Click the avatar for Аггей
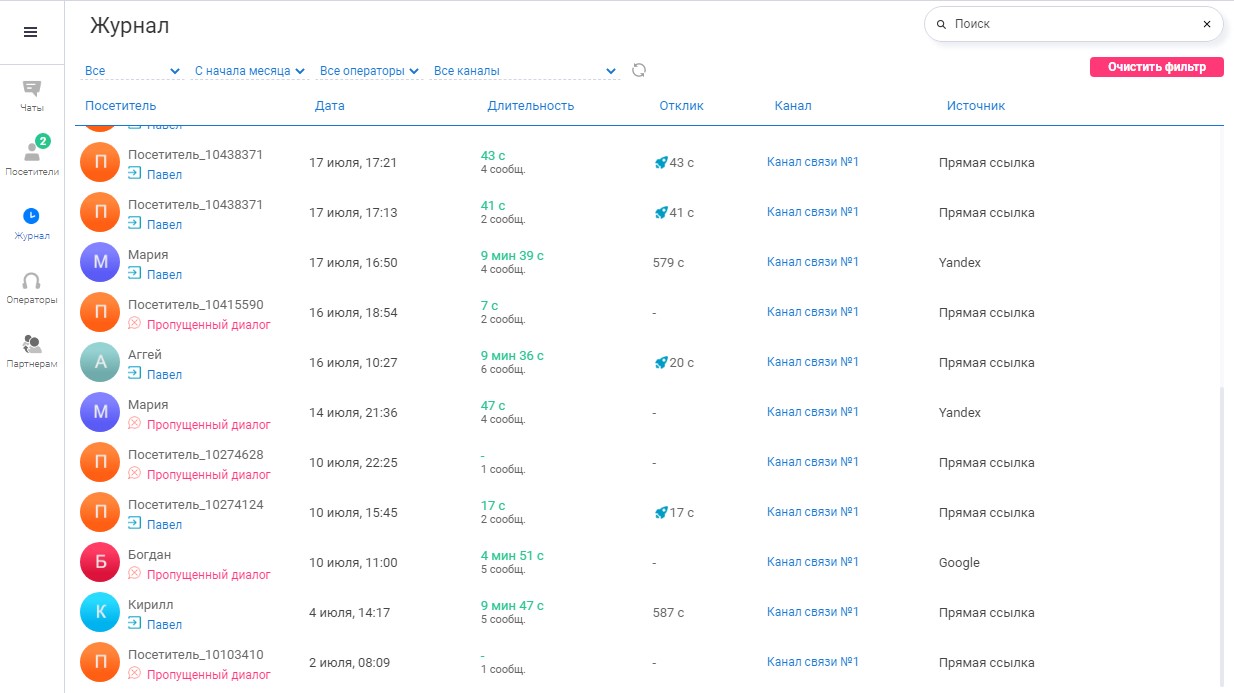1234x693 pixels. click(x=100, y=362)
